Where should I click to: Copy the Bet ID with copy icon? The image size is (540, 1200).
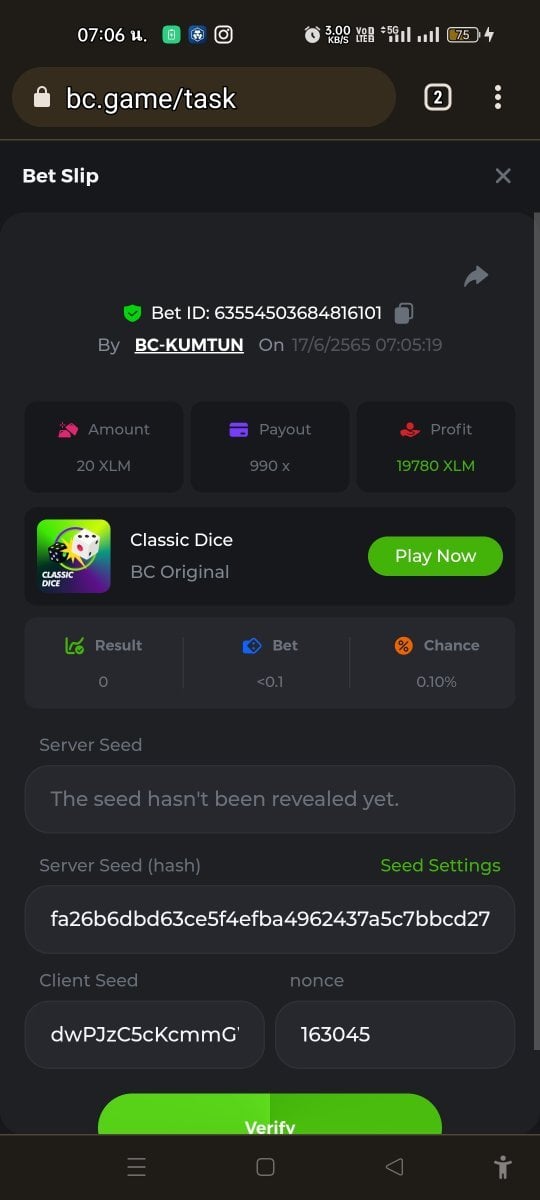pyautogui.click(x=404, y=313)
